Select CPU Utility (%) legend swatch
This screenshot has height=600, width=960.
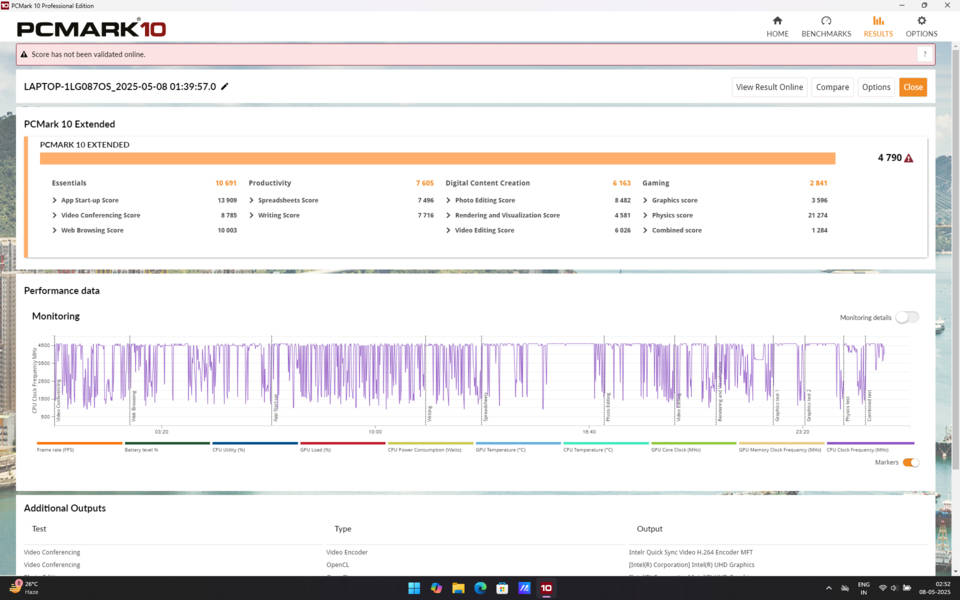pos(255,443)
